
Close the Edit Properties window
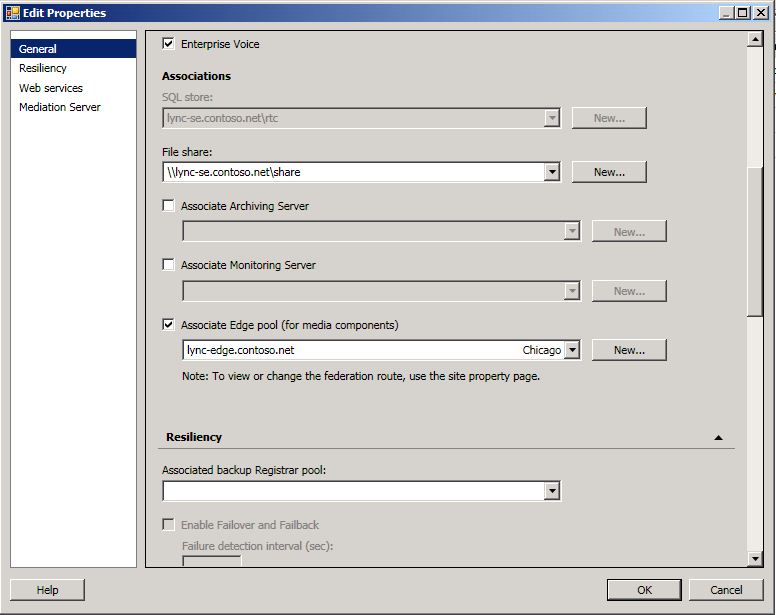pos(761,13)
